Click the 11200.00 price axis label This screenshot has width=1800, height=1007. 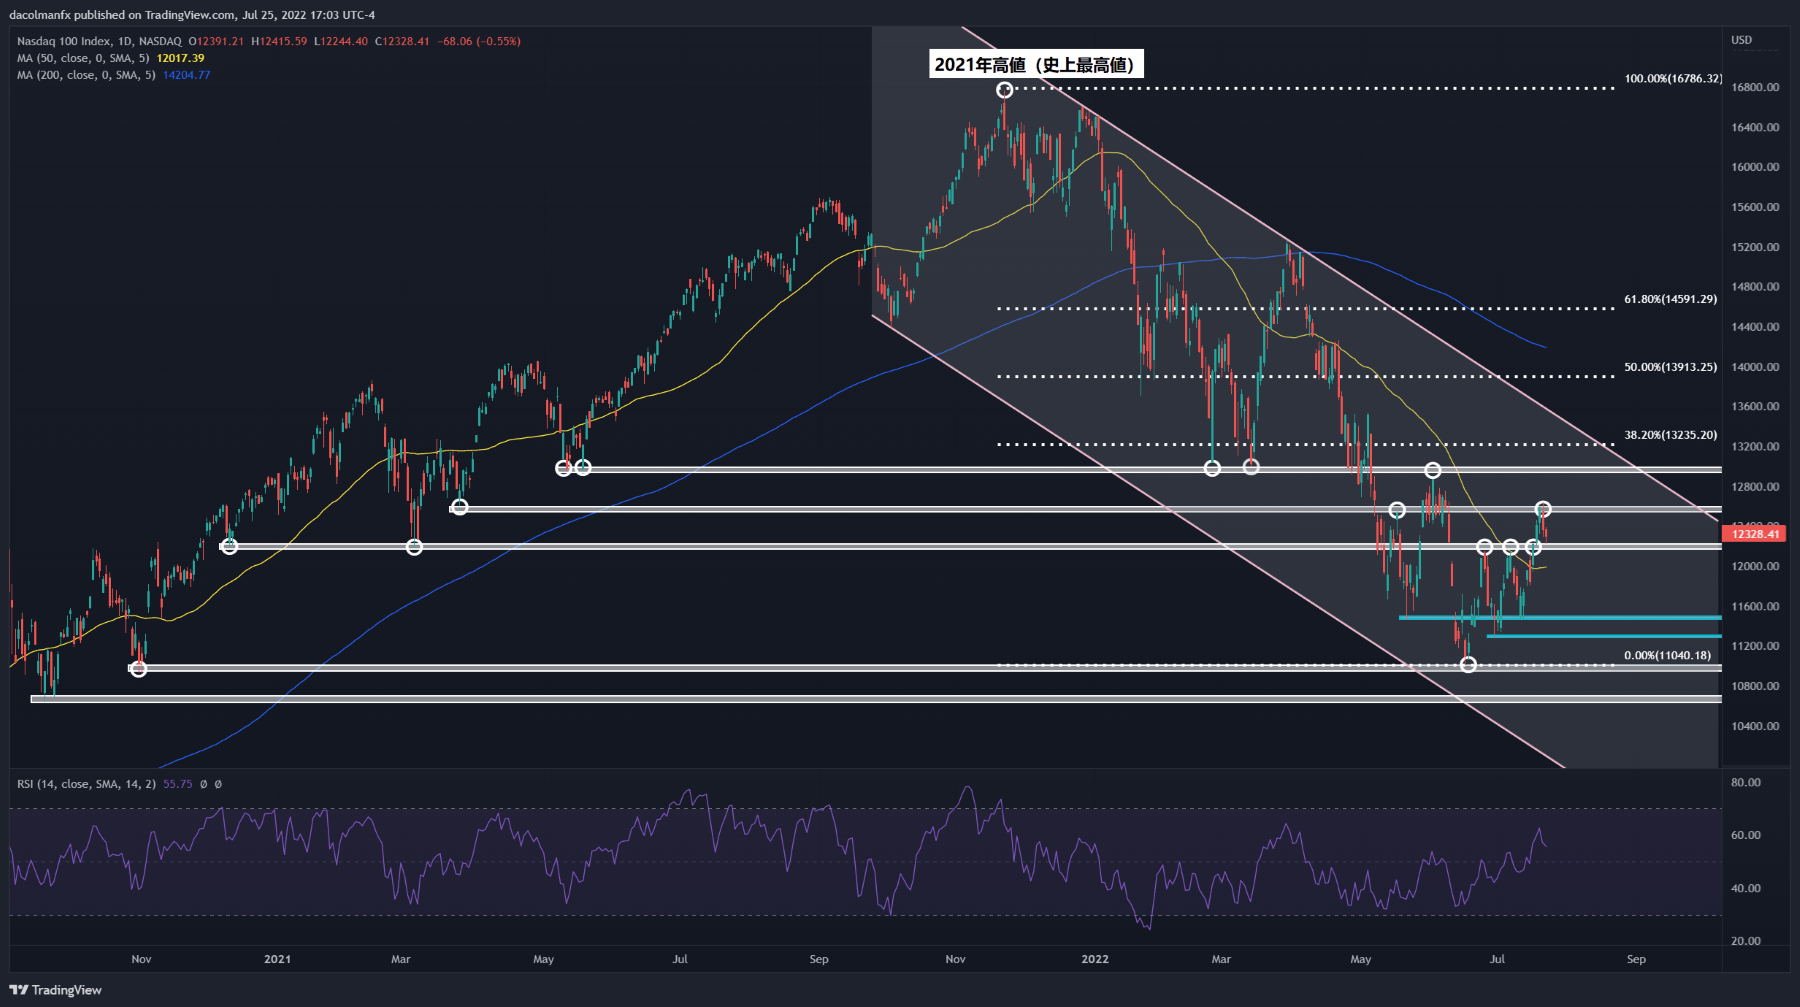(x=1755, y=646)
